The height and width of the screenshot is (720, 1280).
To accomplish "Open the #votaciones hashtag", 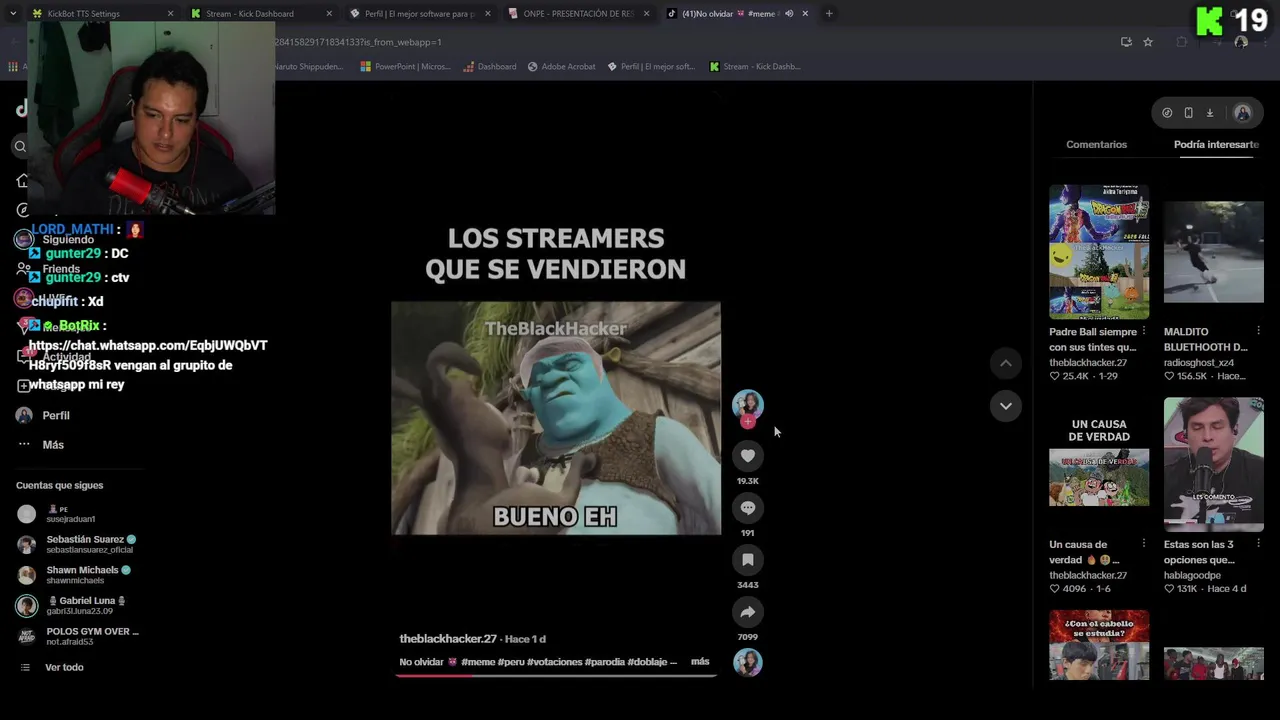I will point(555,662).
